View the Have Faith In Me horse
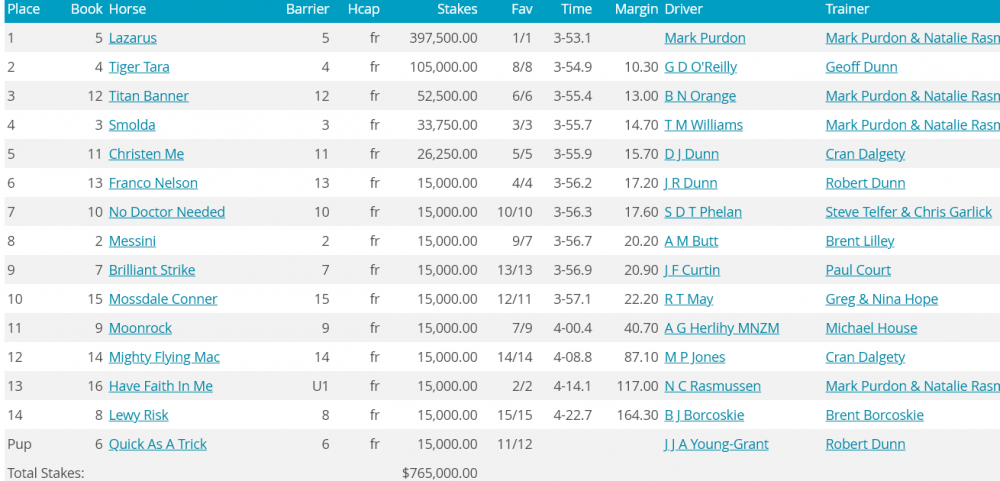1000x481 pixels. coord(160,386)
